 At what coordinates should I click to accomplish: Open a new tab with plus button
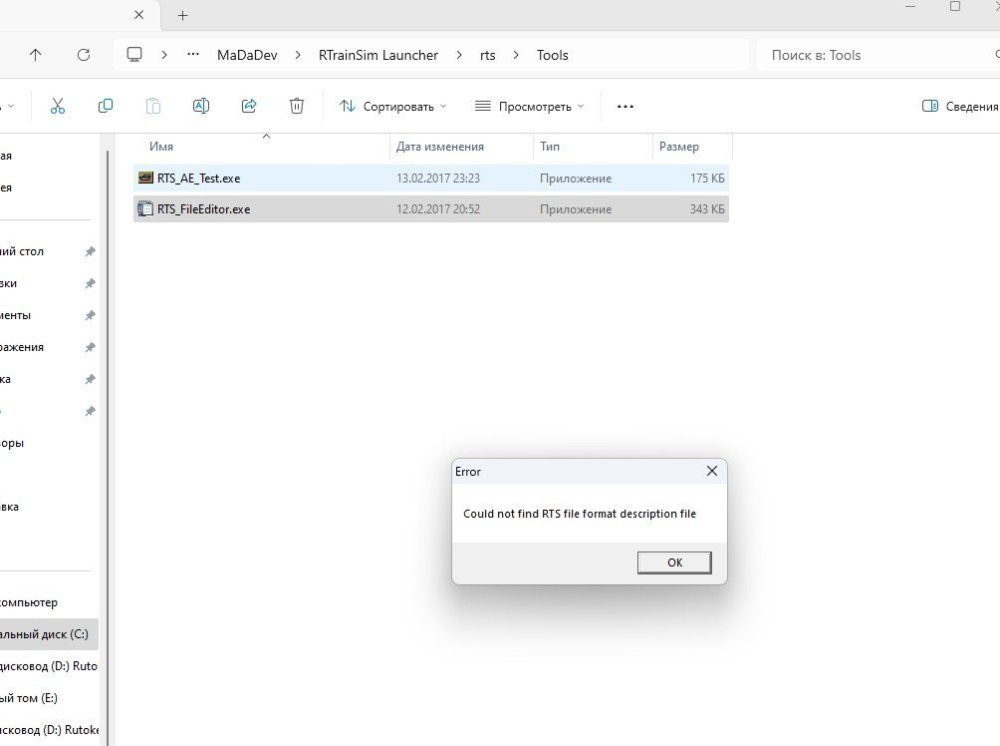pos(183,16)
